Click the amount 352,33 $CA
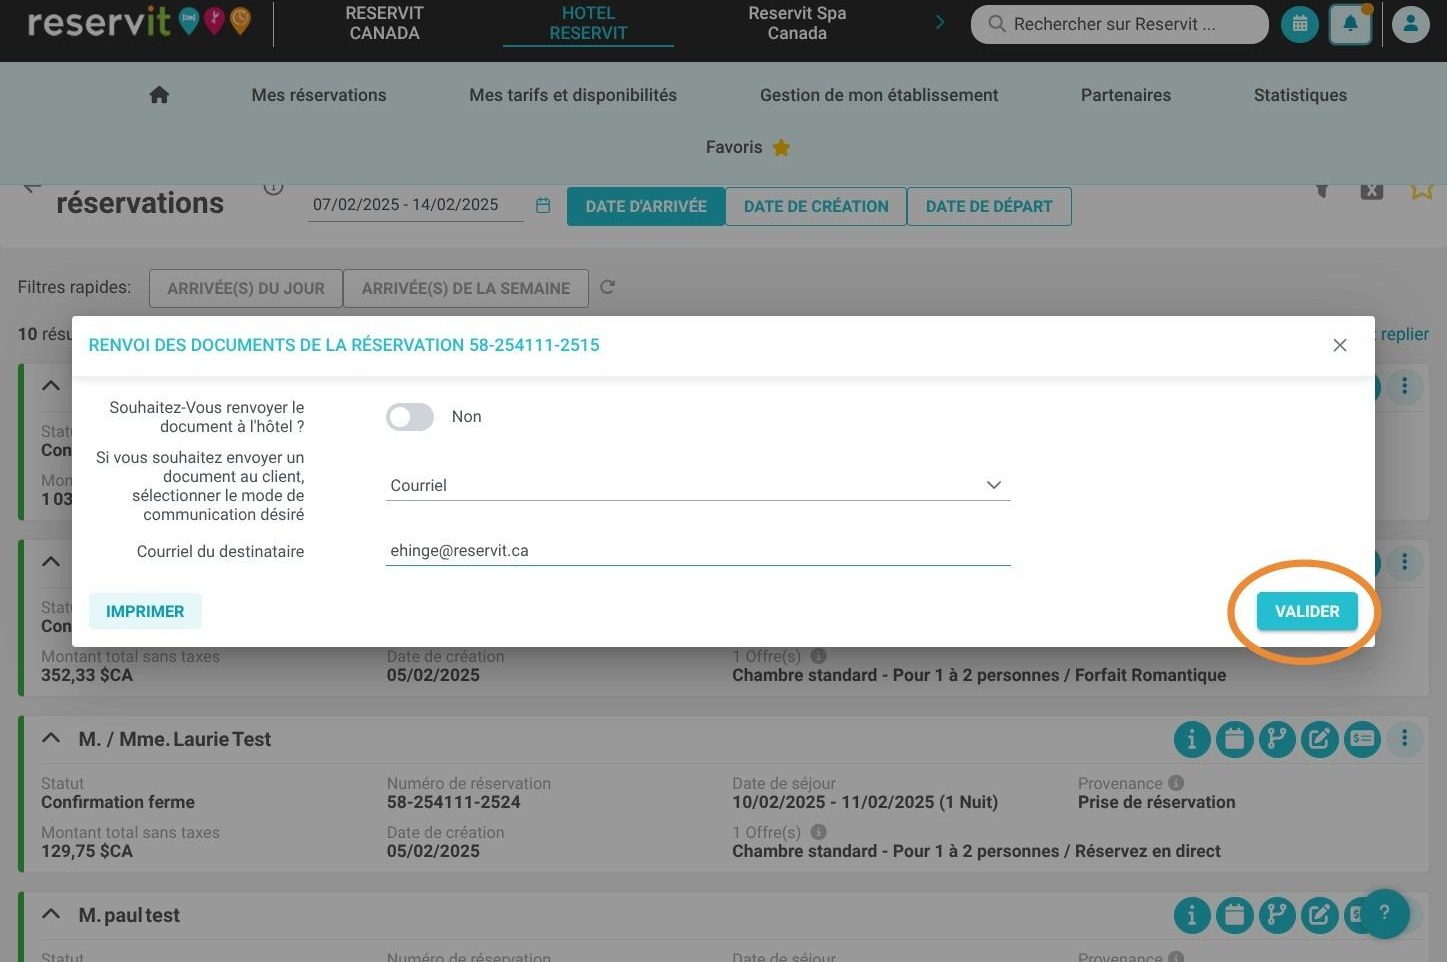Image resolution: width=1447 pixels, height=962 pixels. pos(87,675)
